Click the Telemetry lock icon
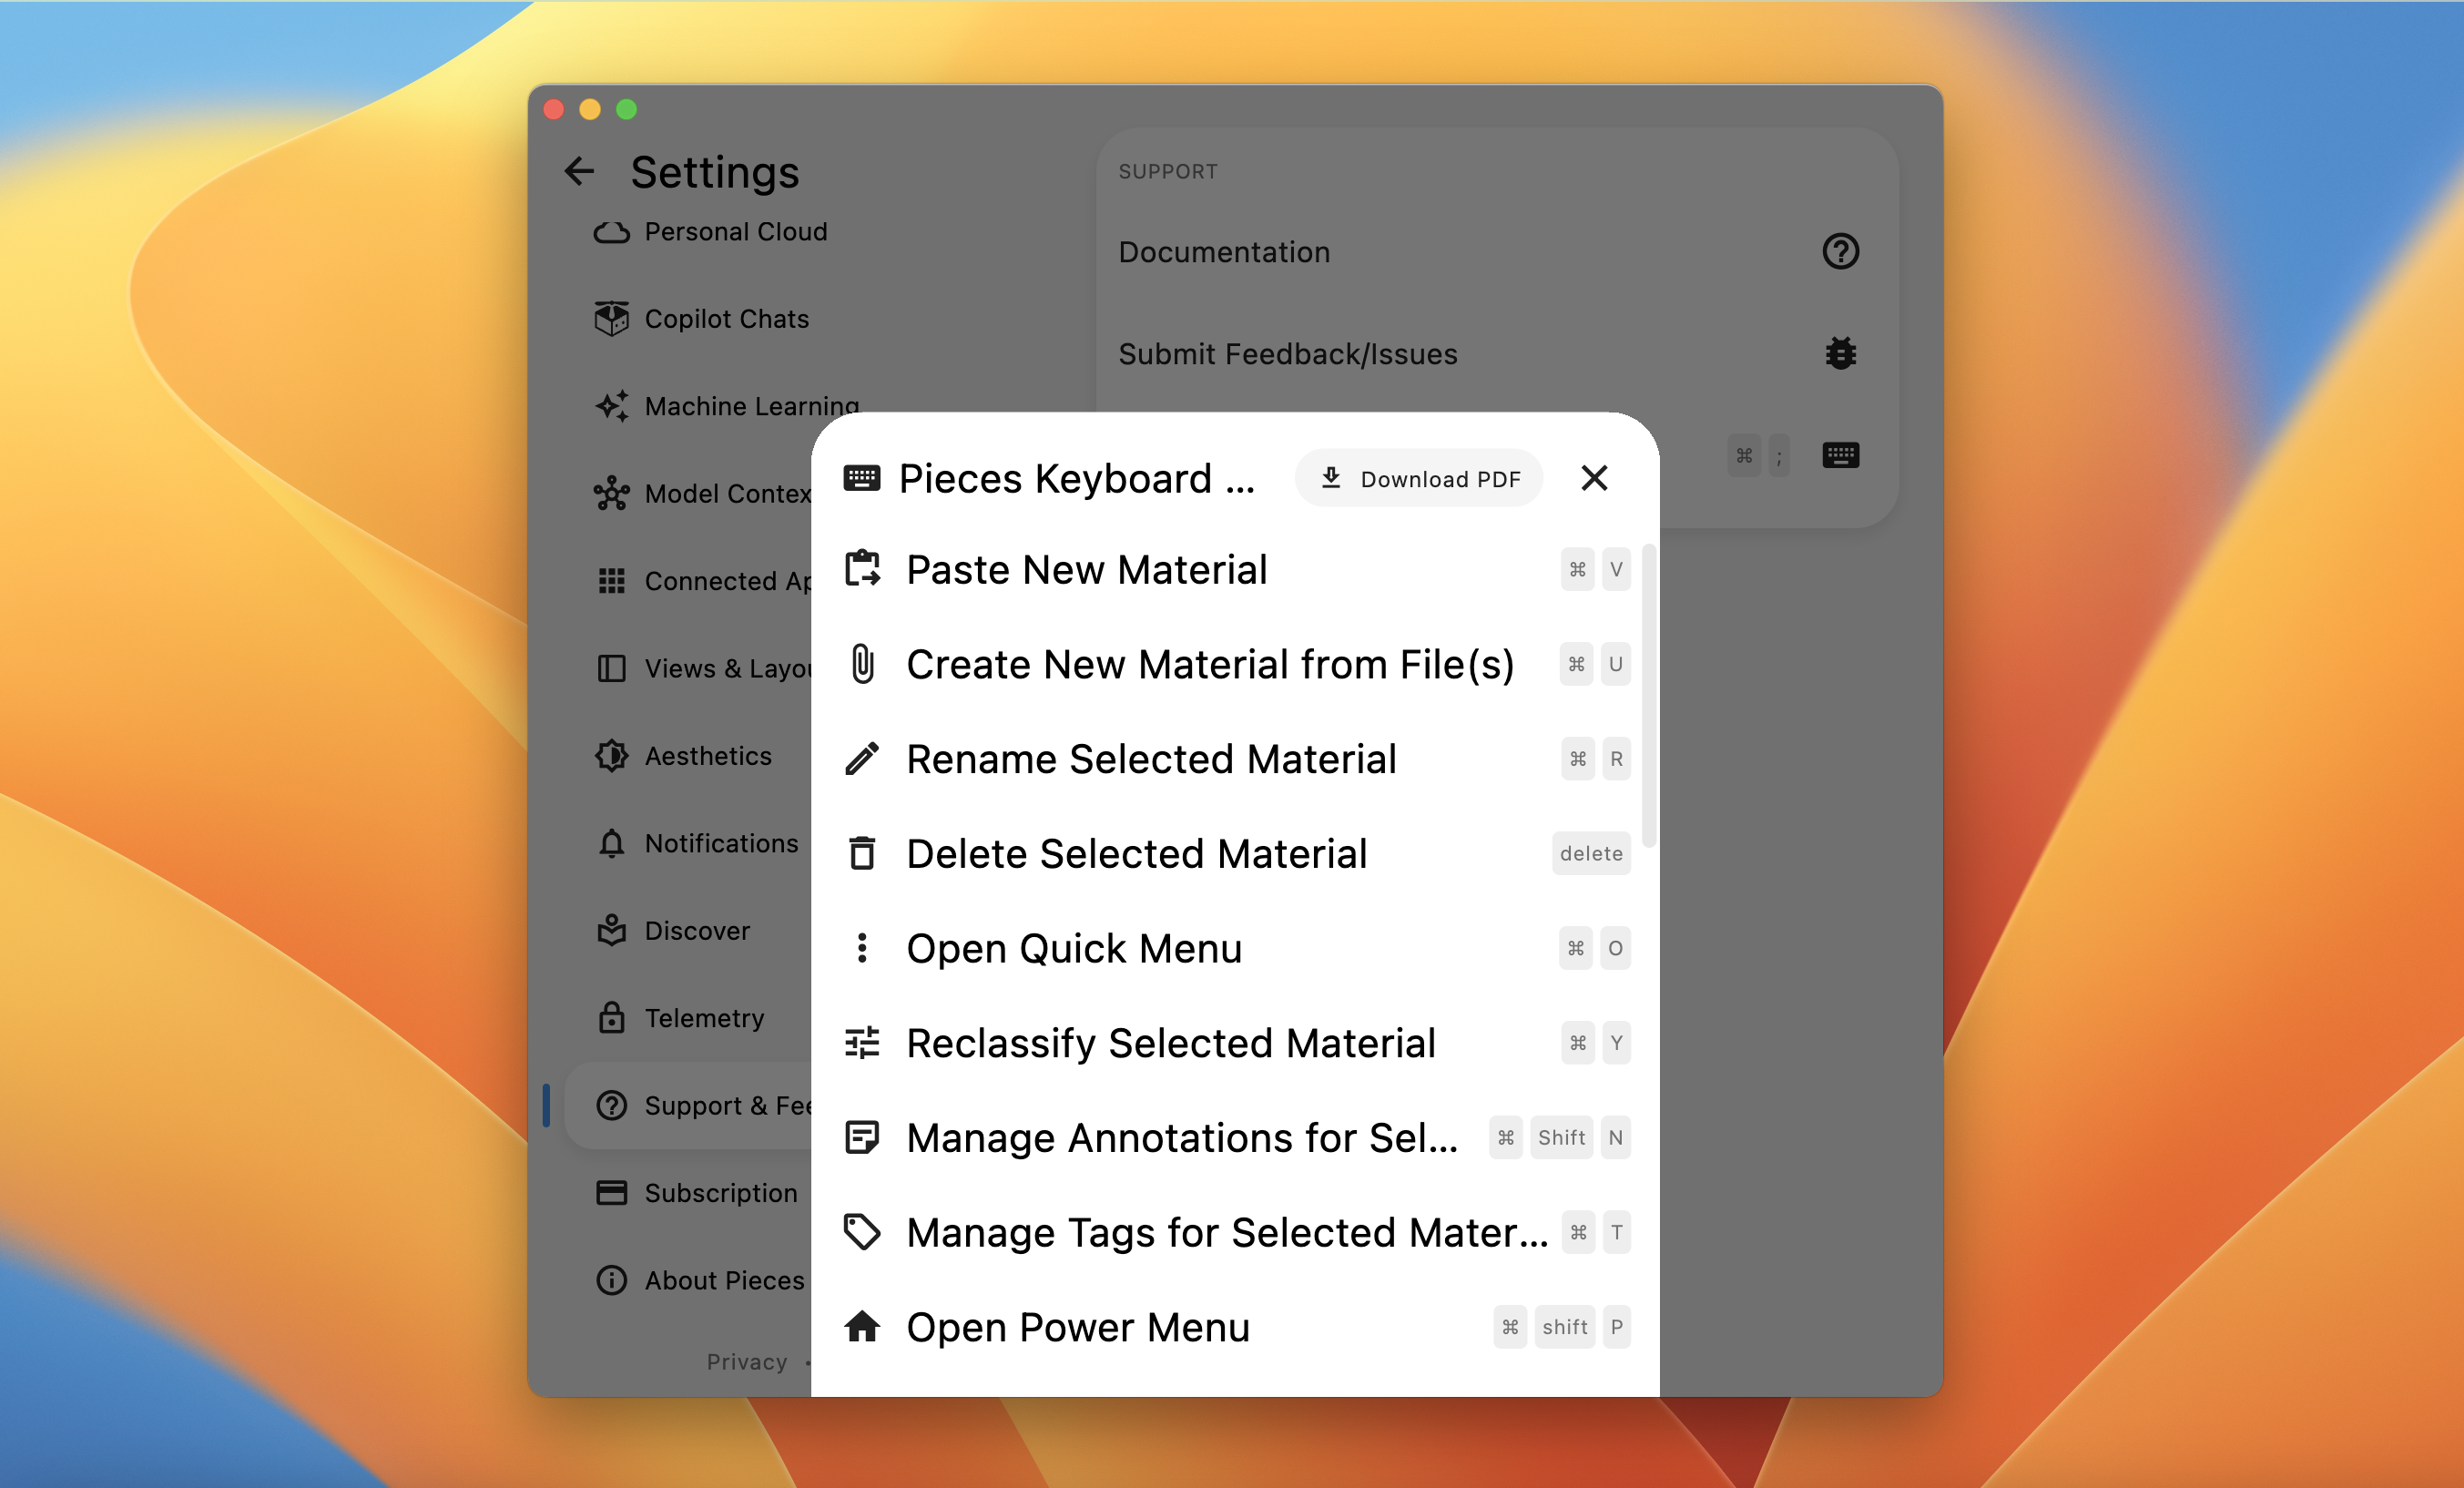Screen dimensions: 2464x1488 tap(611, 1018)
